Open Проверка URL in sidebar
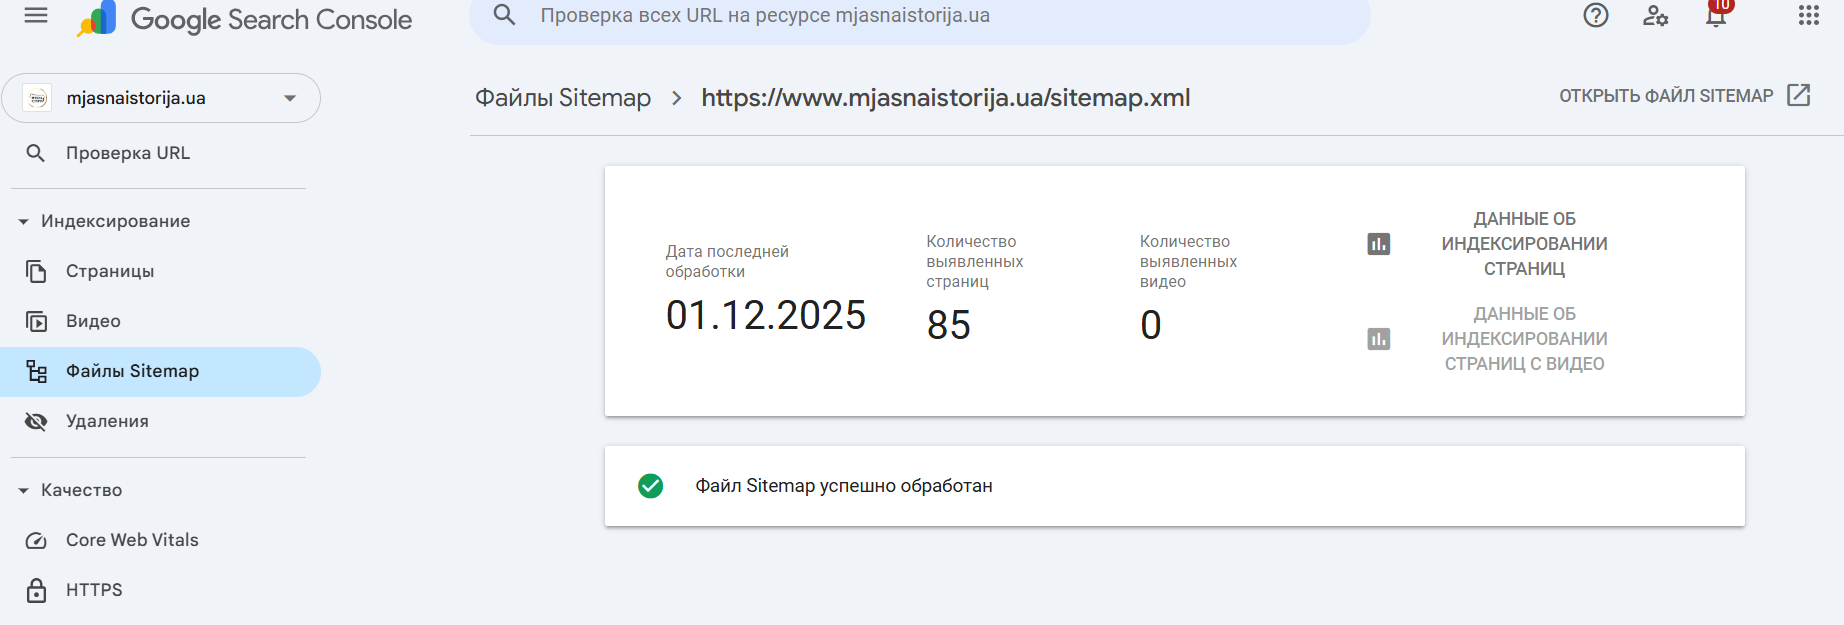Screen dimensions: 1844x625 tap(127, 153)
